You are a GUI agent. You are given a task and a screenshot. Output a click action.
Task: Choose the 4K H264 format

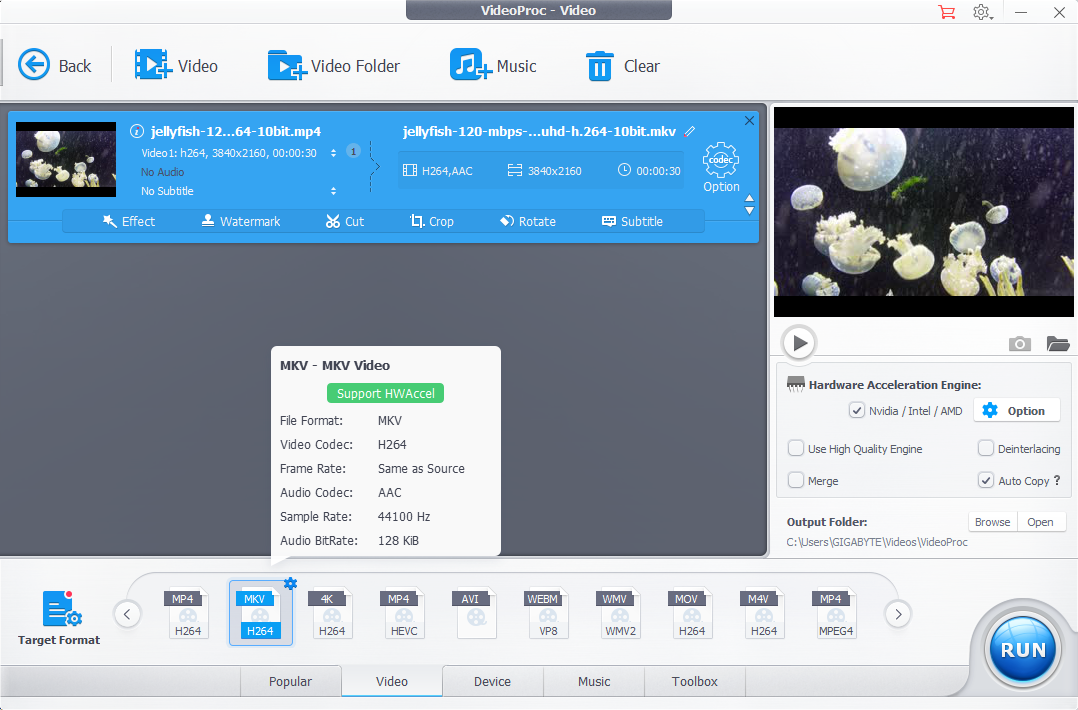pos(331,614)
